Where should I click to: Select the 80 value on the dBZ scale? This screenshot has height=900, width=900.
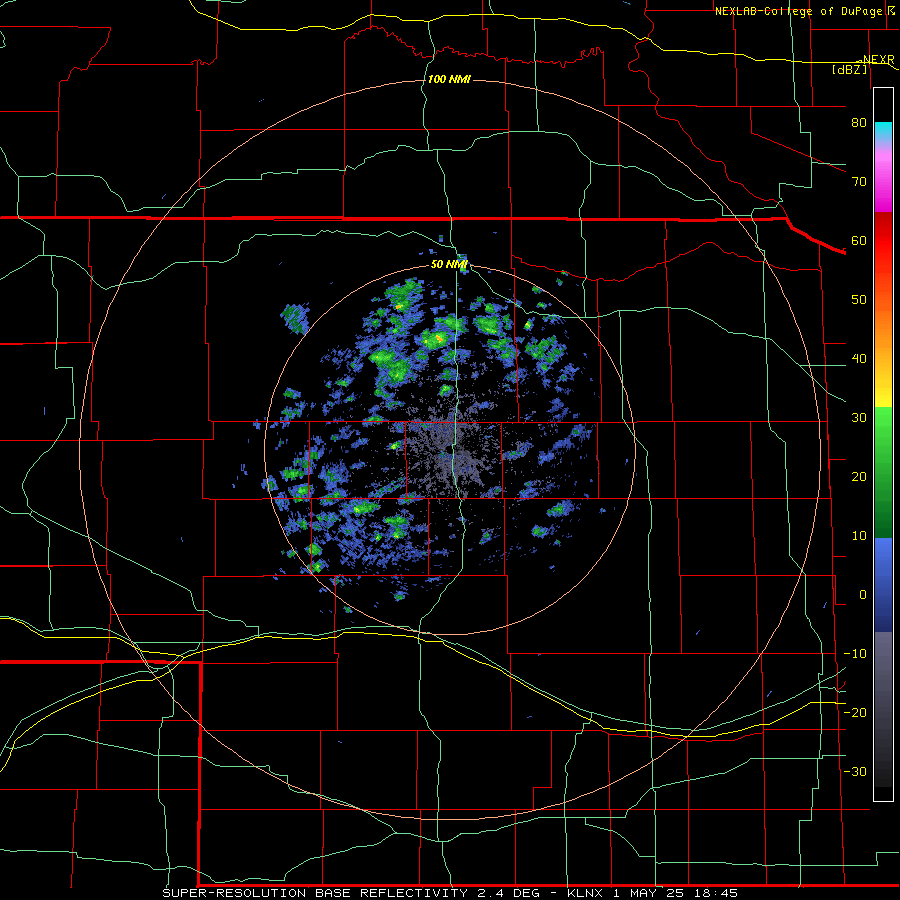tap(859, 122)
